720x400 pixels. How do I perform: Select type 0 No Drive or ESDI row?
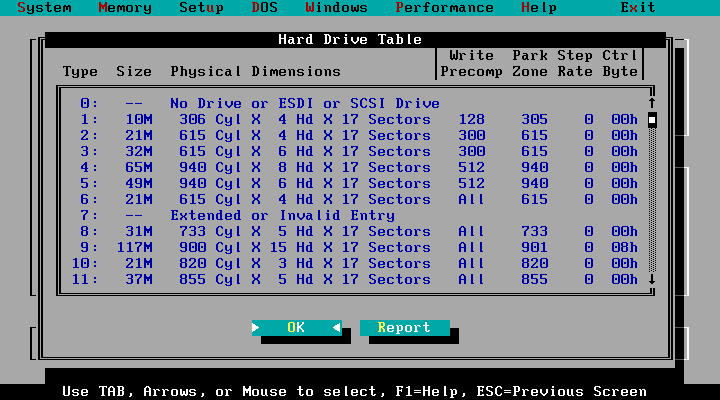[350, 103]
